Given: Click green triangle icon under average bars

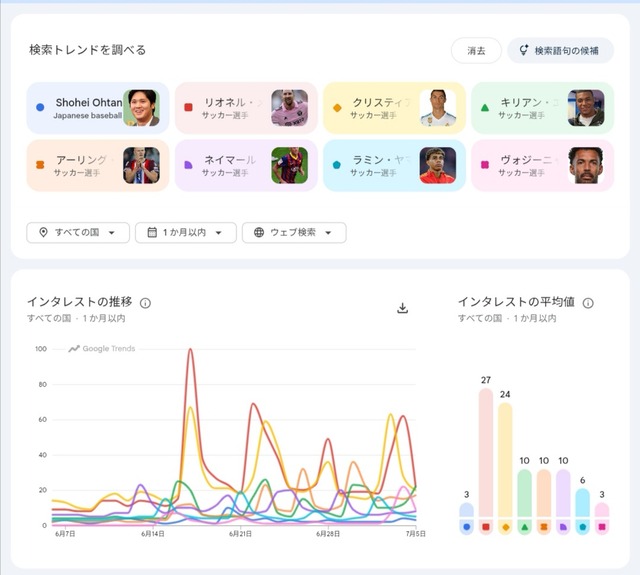Looking at the screenshot, I should click(524, 527).
